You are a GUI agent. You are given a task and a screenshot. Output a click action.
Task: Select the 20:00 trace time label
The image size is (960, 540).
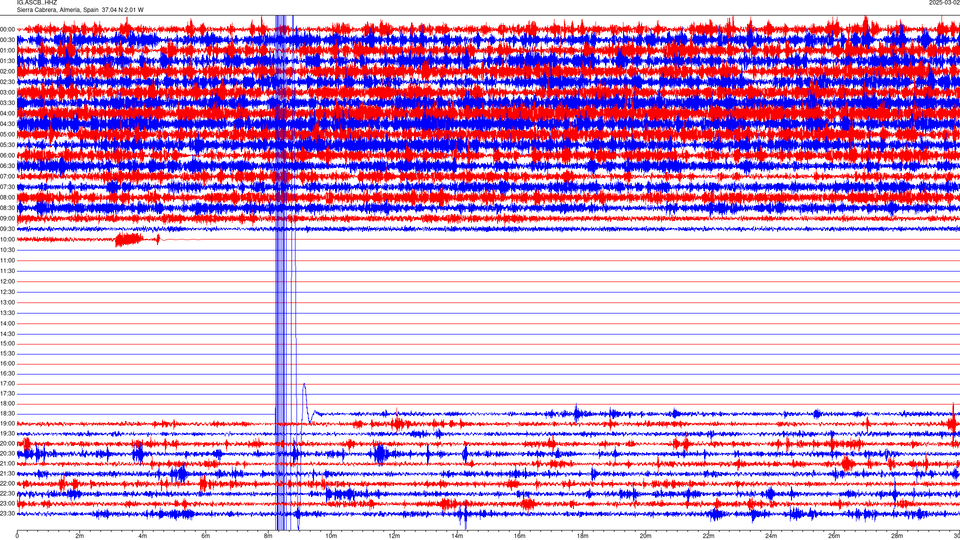(7, 444)
